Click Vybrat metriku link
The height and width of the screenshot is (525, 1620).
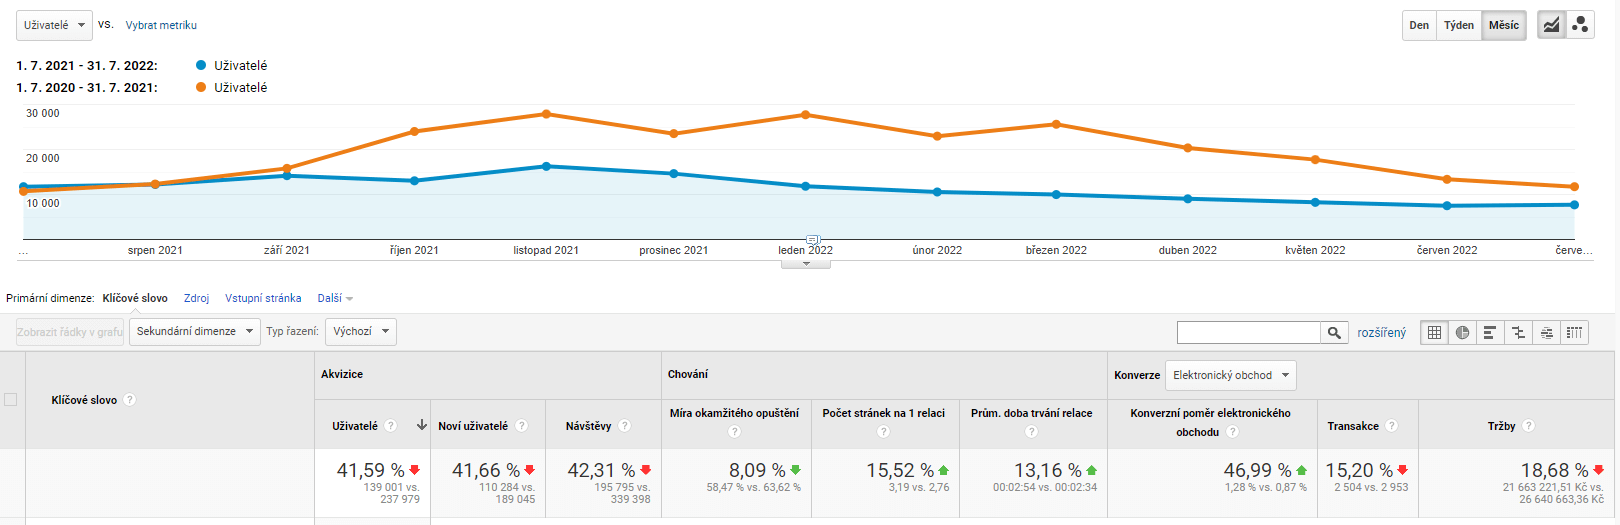pyautogui.click(x=161, y=25)
